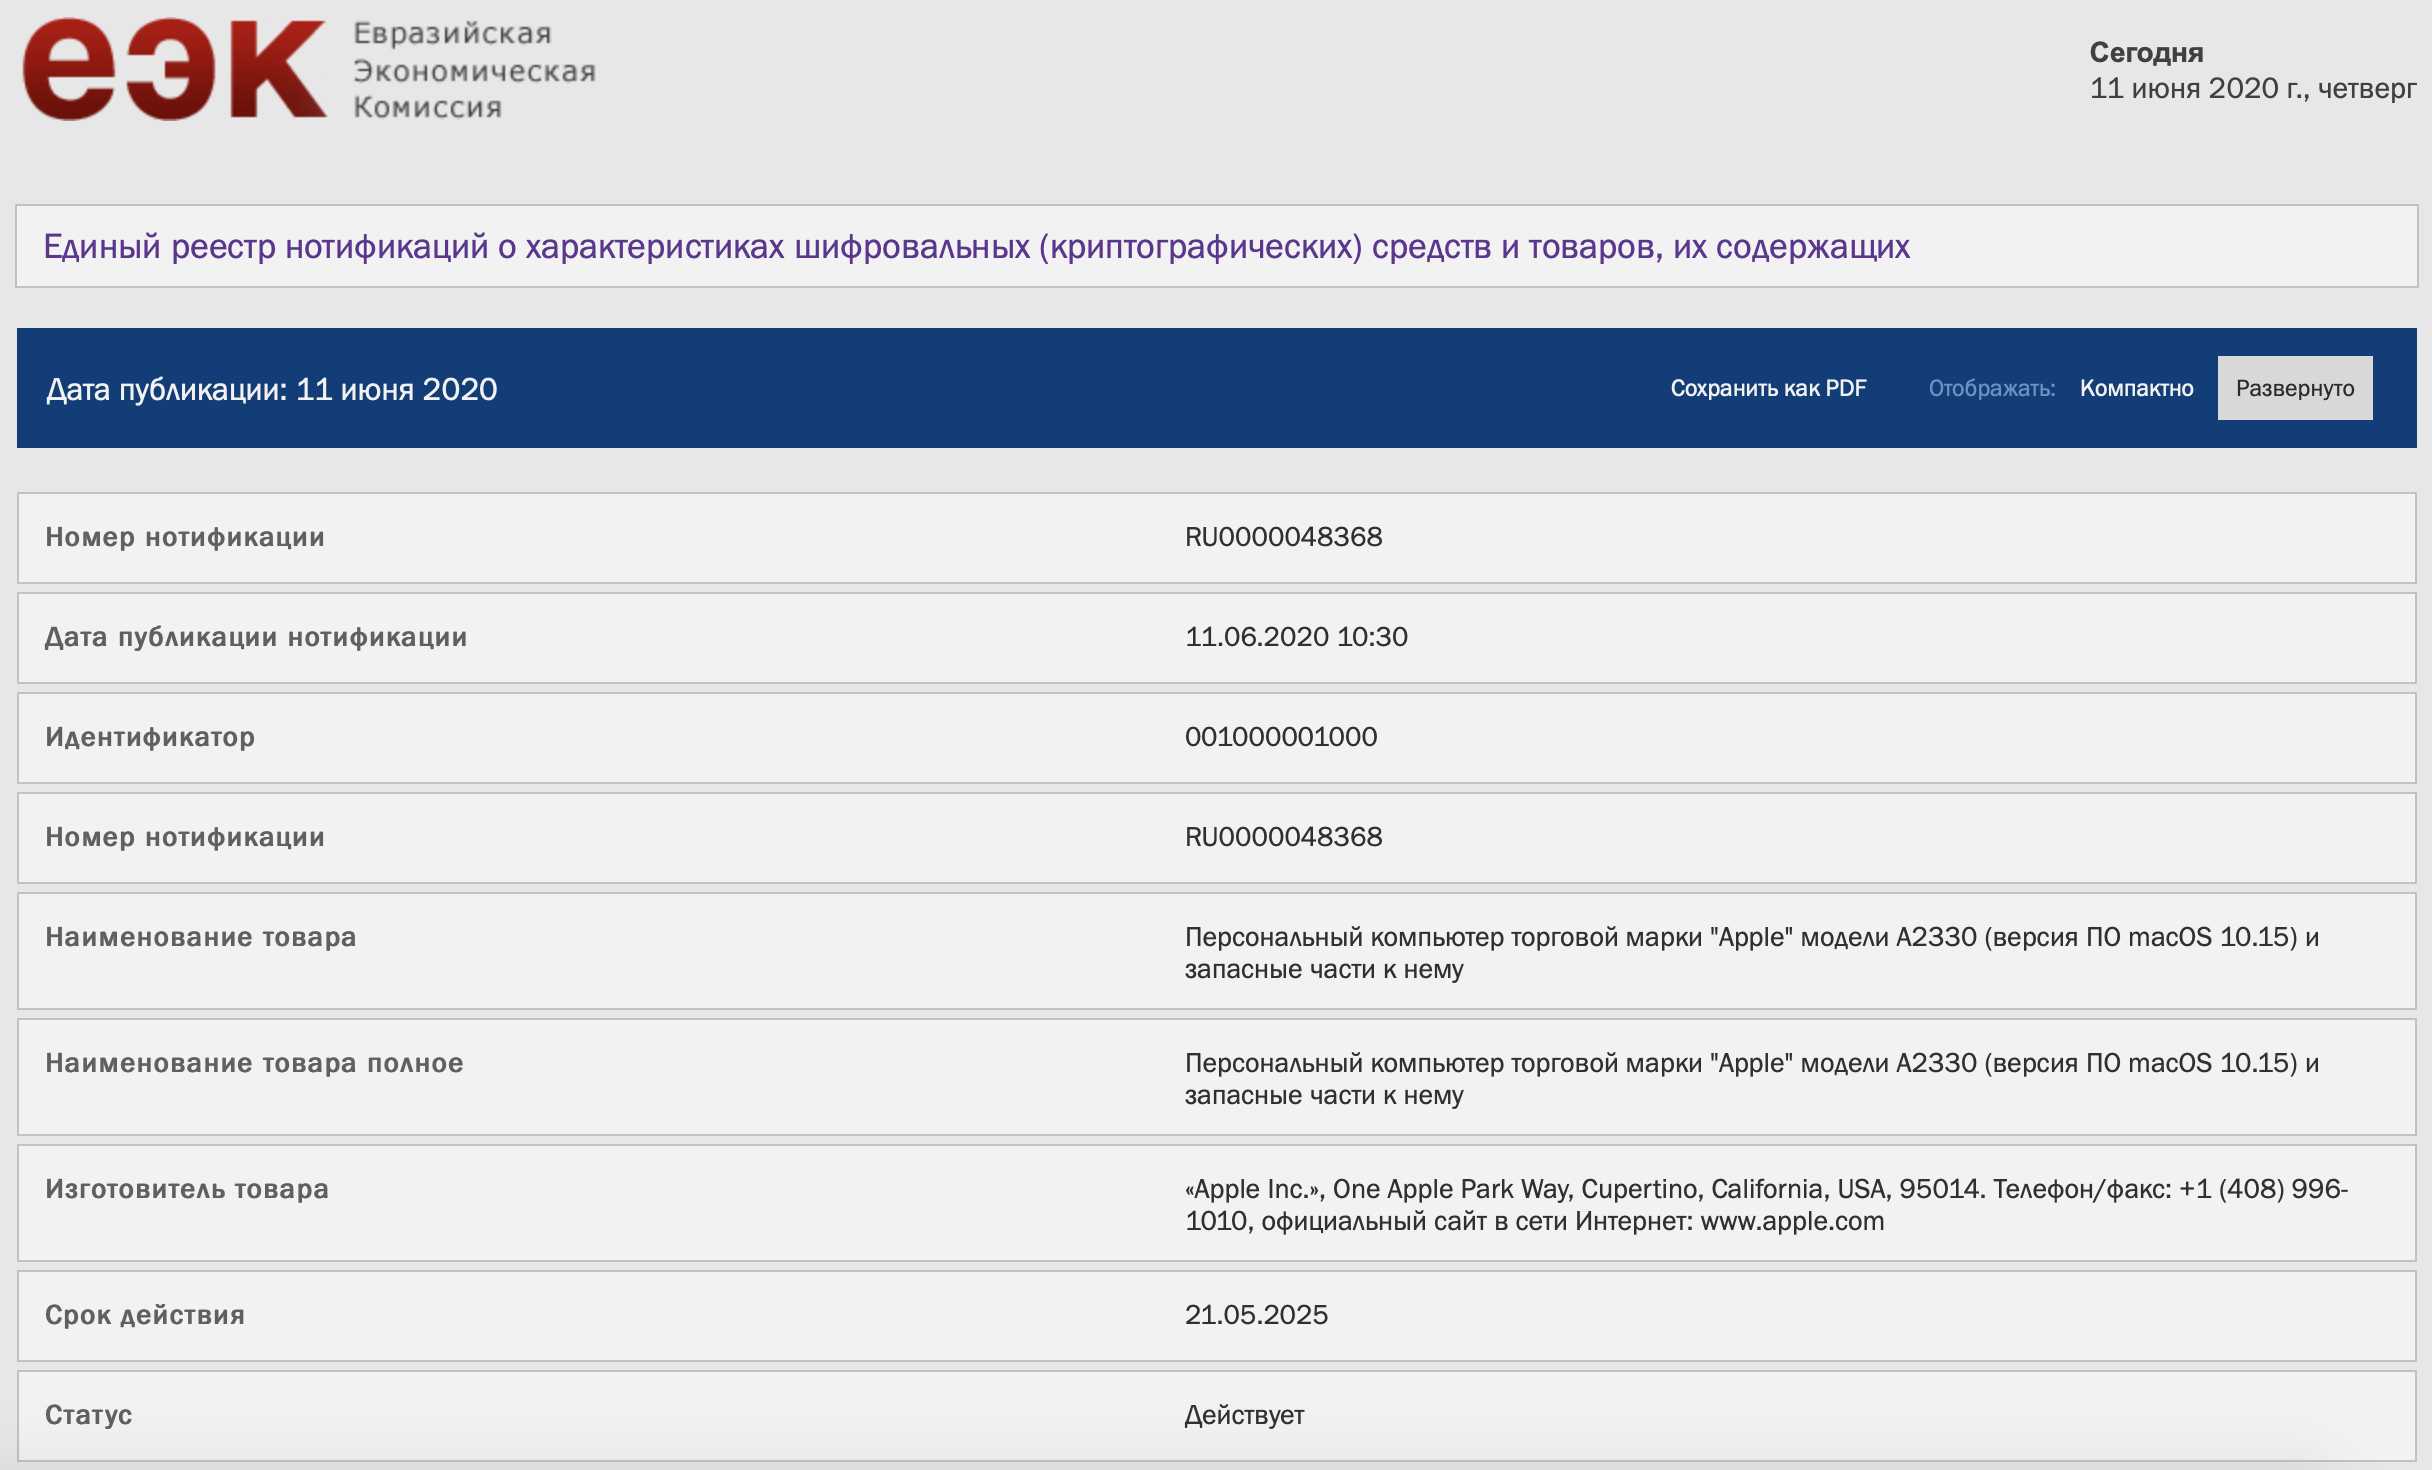Click the Изготовитель товара row label
The height and width of the screenshot is (1470, 2432).
[187, 1189]
